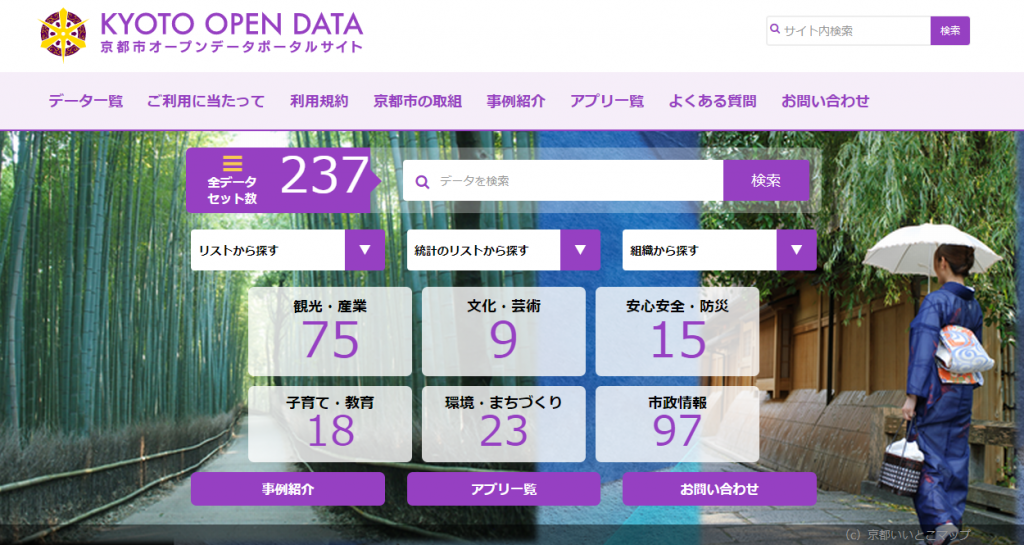Viewport: 1024px width, 545px height.
Task: Click the purple 事例紹介 button below the cards
Action: tap(288, 489)
